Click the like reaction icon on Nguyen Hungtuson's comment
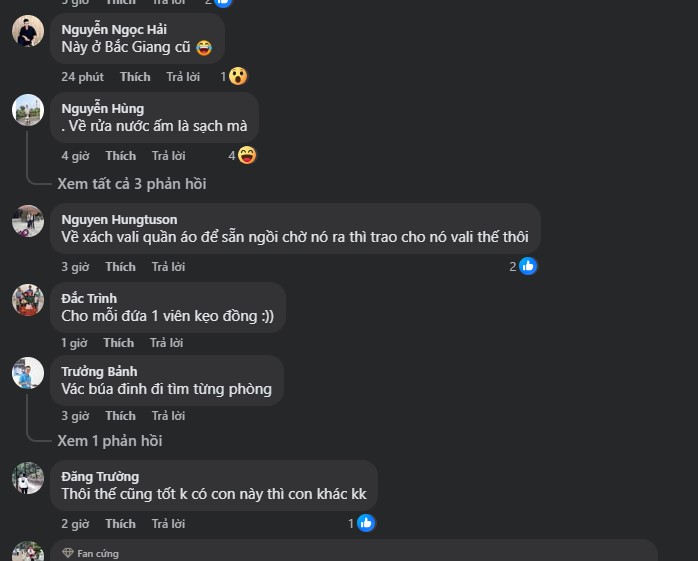The width and height of the screenshot is (698, 561). point(528,266)
